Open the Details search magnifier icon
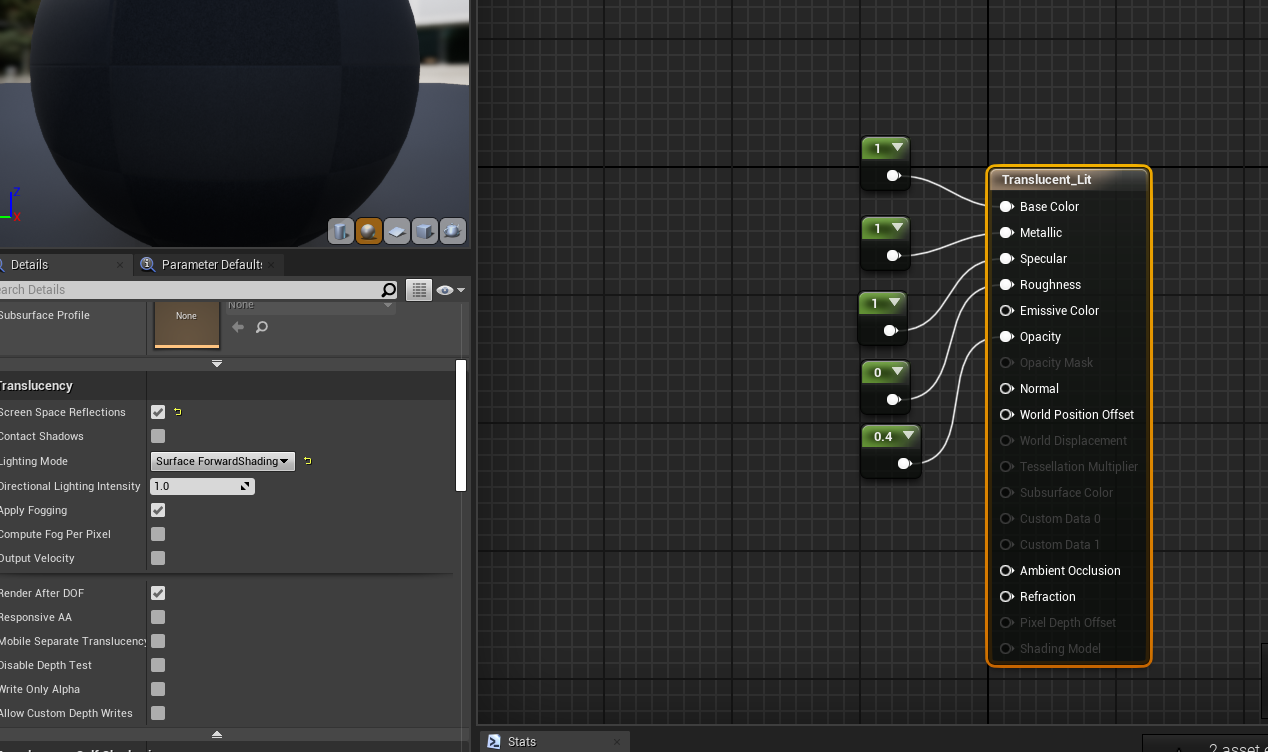Viewport: 1268px width, 752px height. (x=388, y=290)
